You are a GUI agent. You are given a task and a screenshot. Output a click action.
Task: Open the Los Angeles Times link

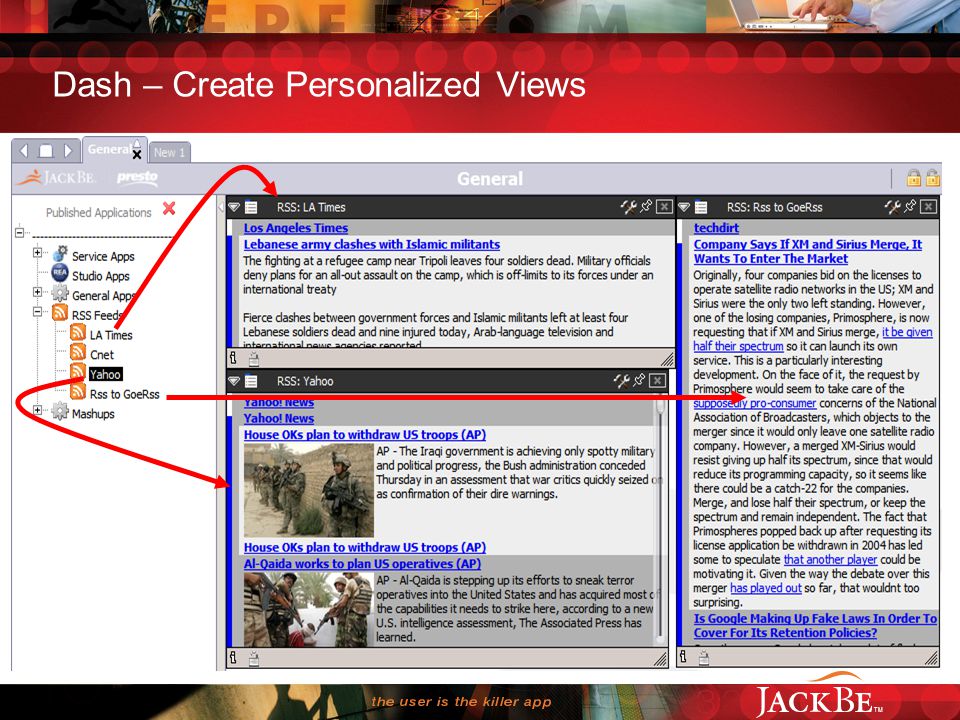296,228
